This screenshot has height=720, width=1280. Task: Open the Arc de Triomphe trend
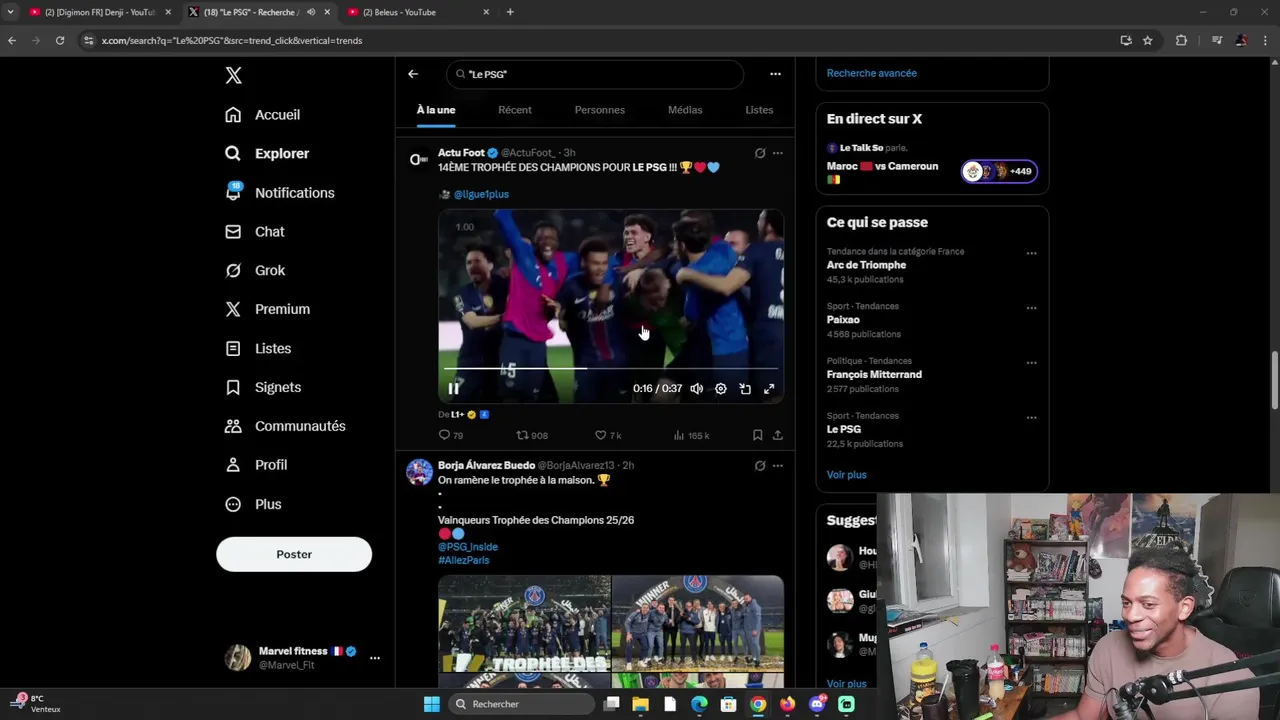866,265
